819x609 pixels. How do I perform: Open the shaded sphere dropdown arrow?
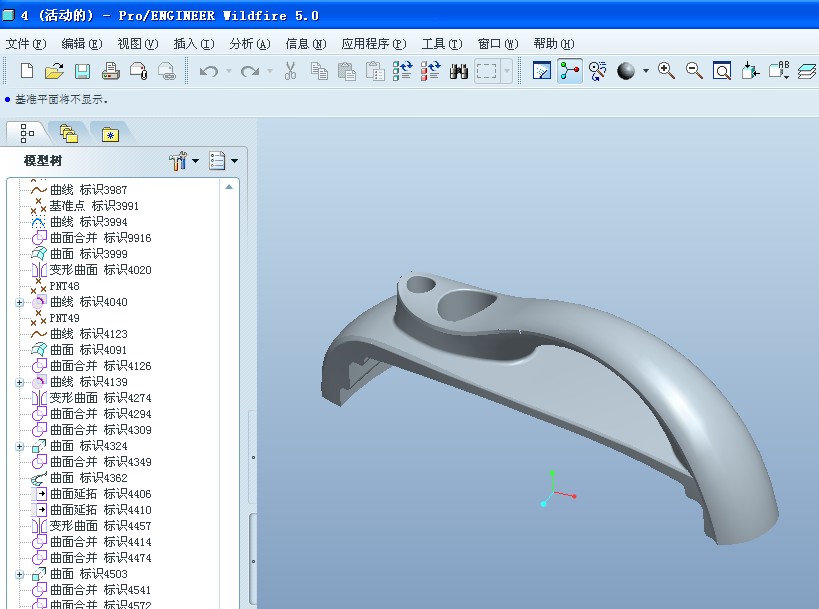pos(646,71)
